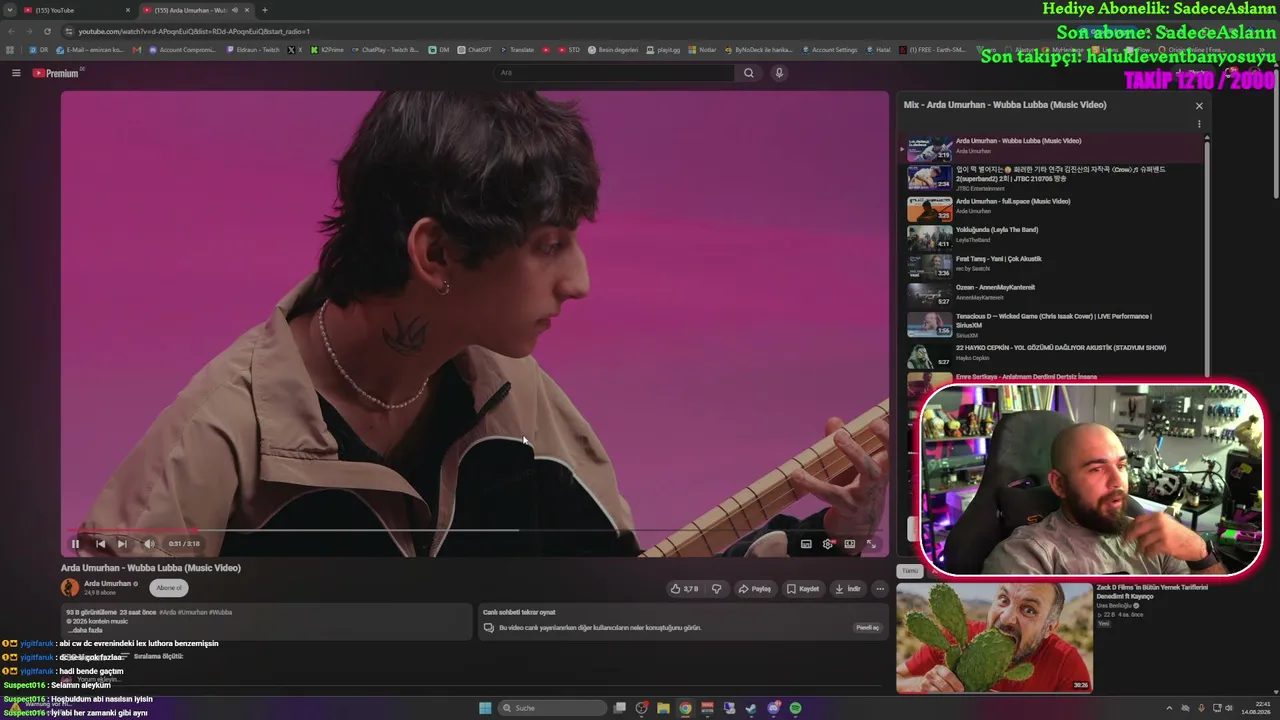Skip to the next video
This screenshot has width=1280, height=720.
pos(122,544)
